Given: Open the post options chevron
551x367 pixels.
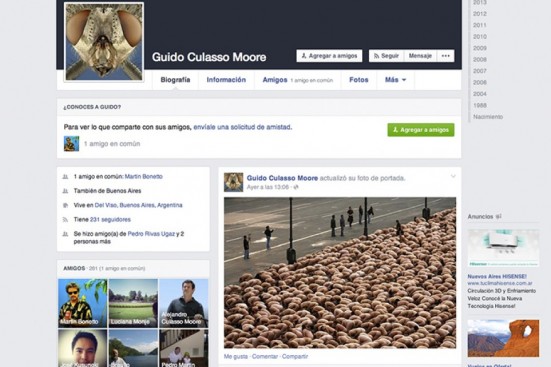Looking at the screenshot, I should coord(453,176).
